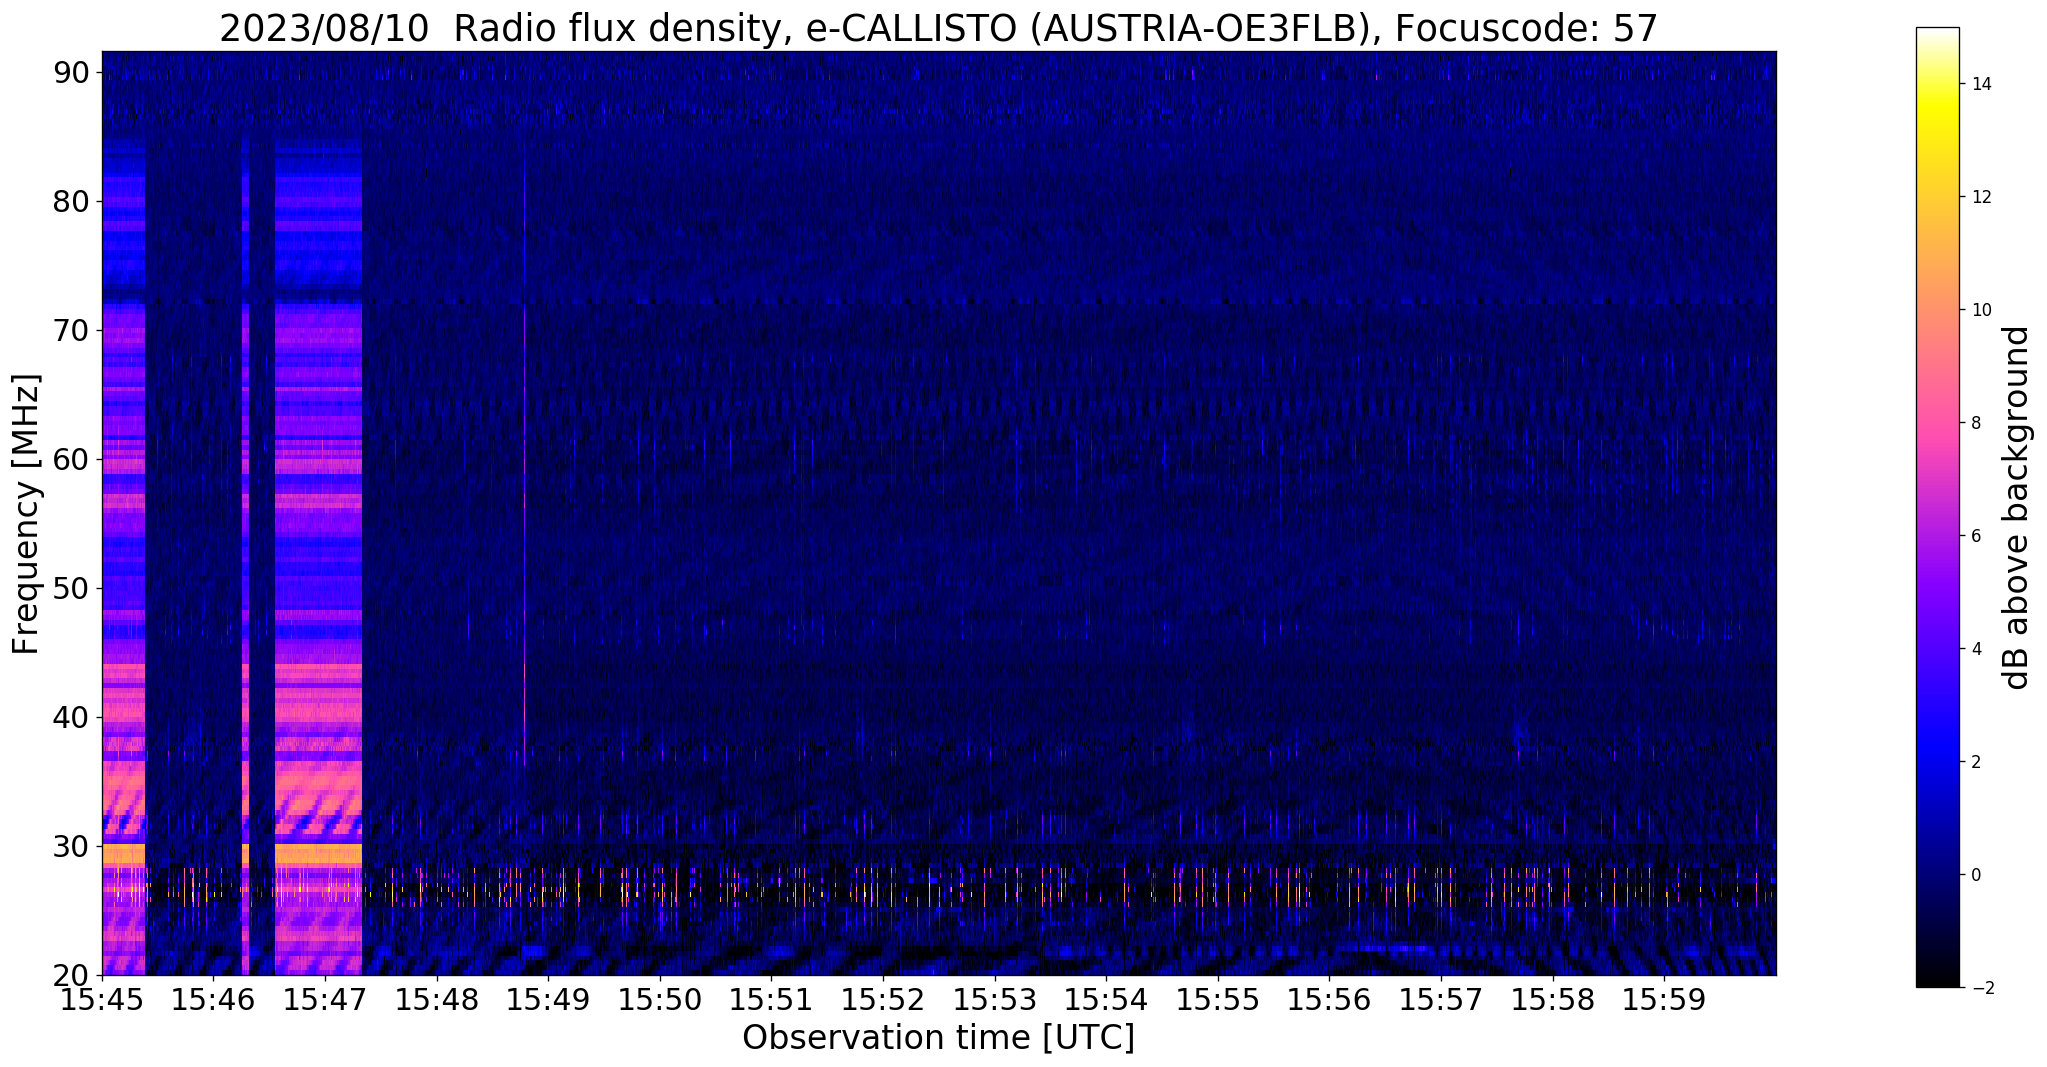Click the colorbar tick label 2
Screen dimensions: 2047x1067
[x=1975, y=762]
